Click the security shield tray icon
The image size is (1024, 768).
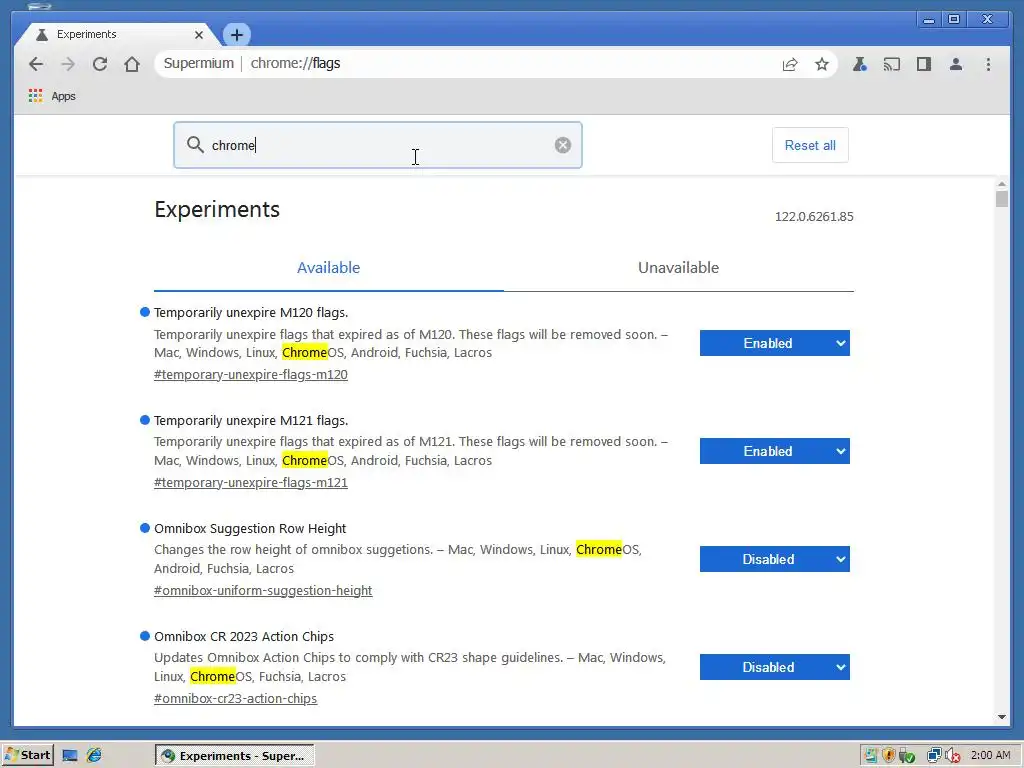(x=889, y=756)
